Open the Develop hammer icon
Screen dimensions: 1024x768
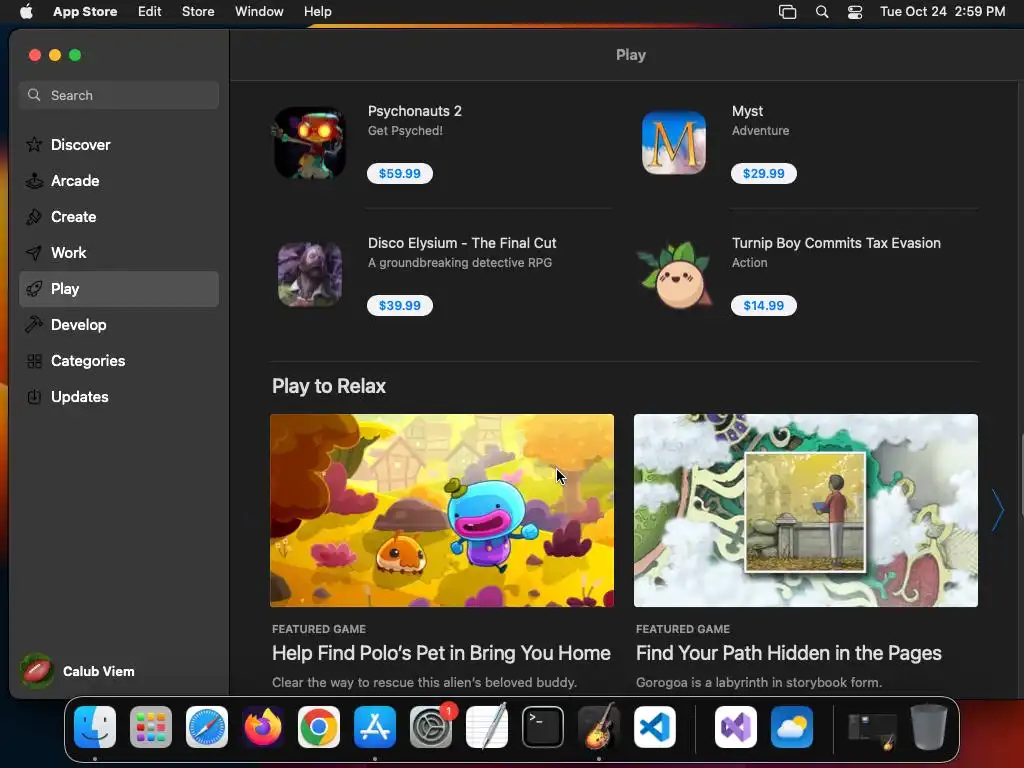(34, 325)
